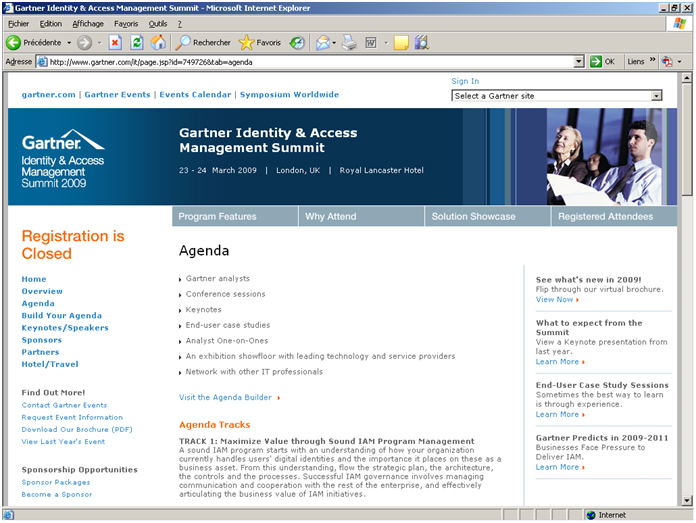
Task: Follow the gartner.com link
Action: [48, 95]
